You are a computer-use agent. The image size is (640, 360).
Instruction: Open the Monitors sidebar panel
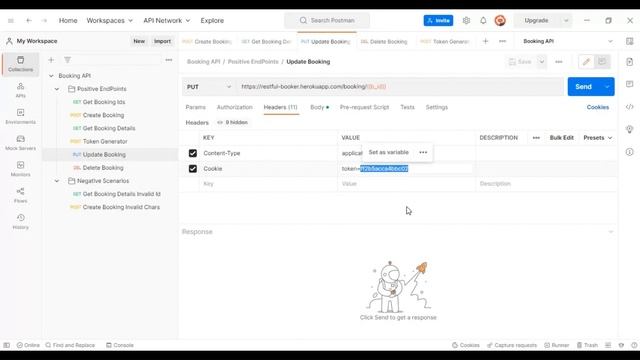[20, 169]
